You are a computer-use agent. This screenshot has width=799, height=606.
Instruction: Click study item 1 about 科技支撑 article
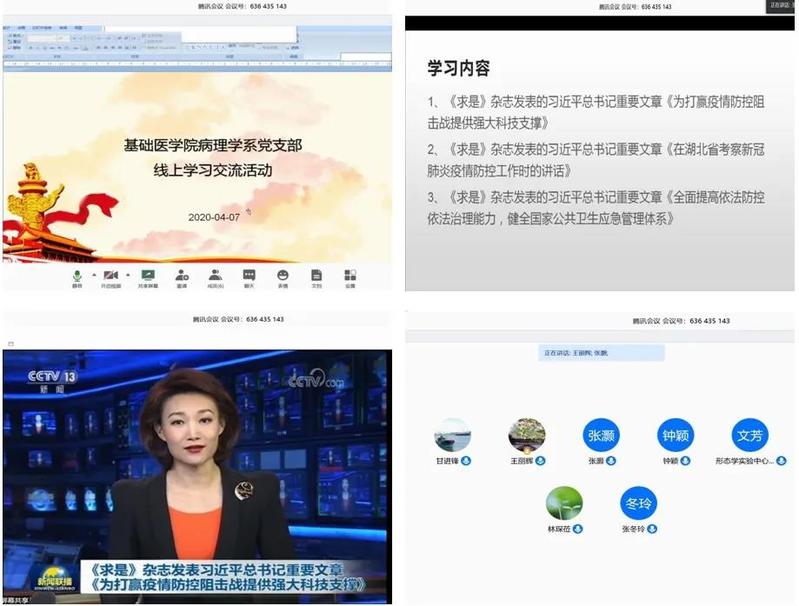pos(596,112)
